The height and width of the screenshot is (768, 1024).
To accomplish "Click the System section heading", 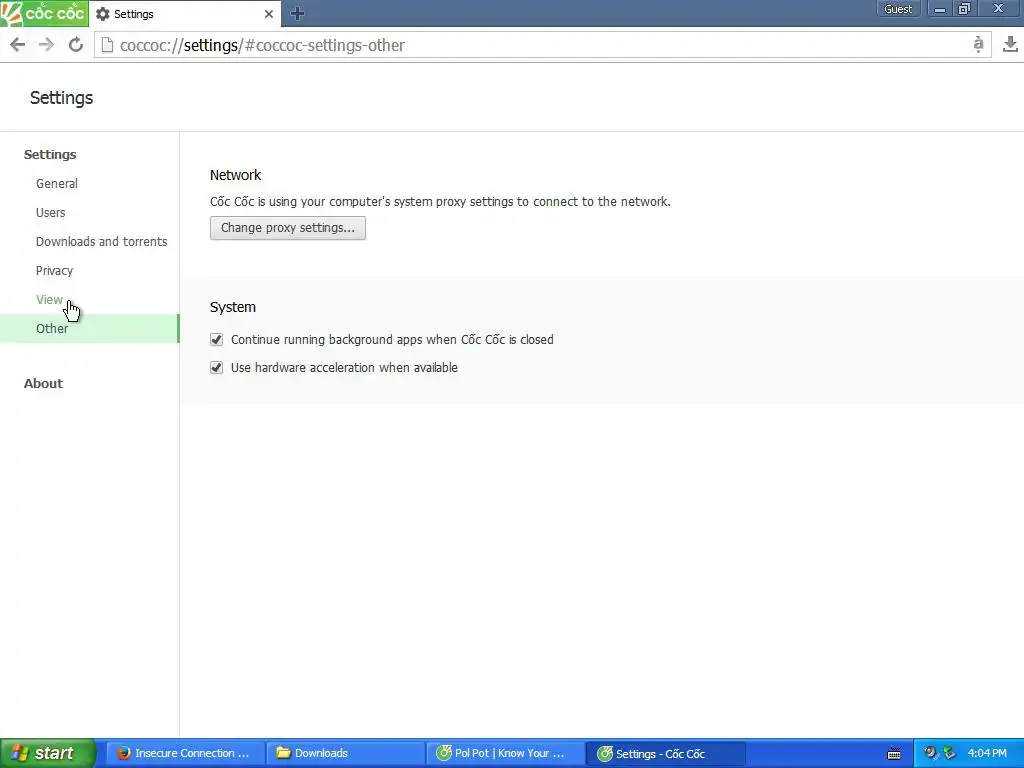I will [x=232, y=307].
